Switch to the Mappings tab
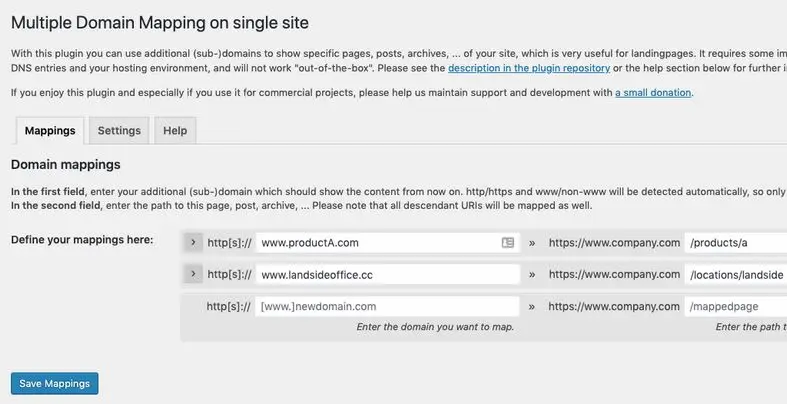 50,130
